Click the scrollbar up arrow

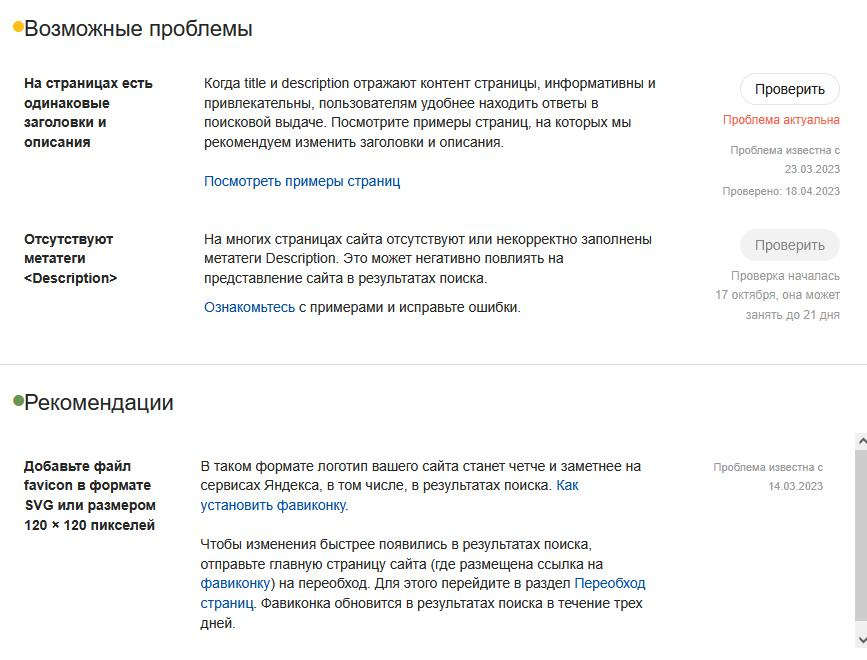[860, 441]
